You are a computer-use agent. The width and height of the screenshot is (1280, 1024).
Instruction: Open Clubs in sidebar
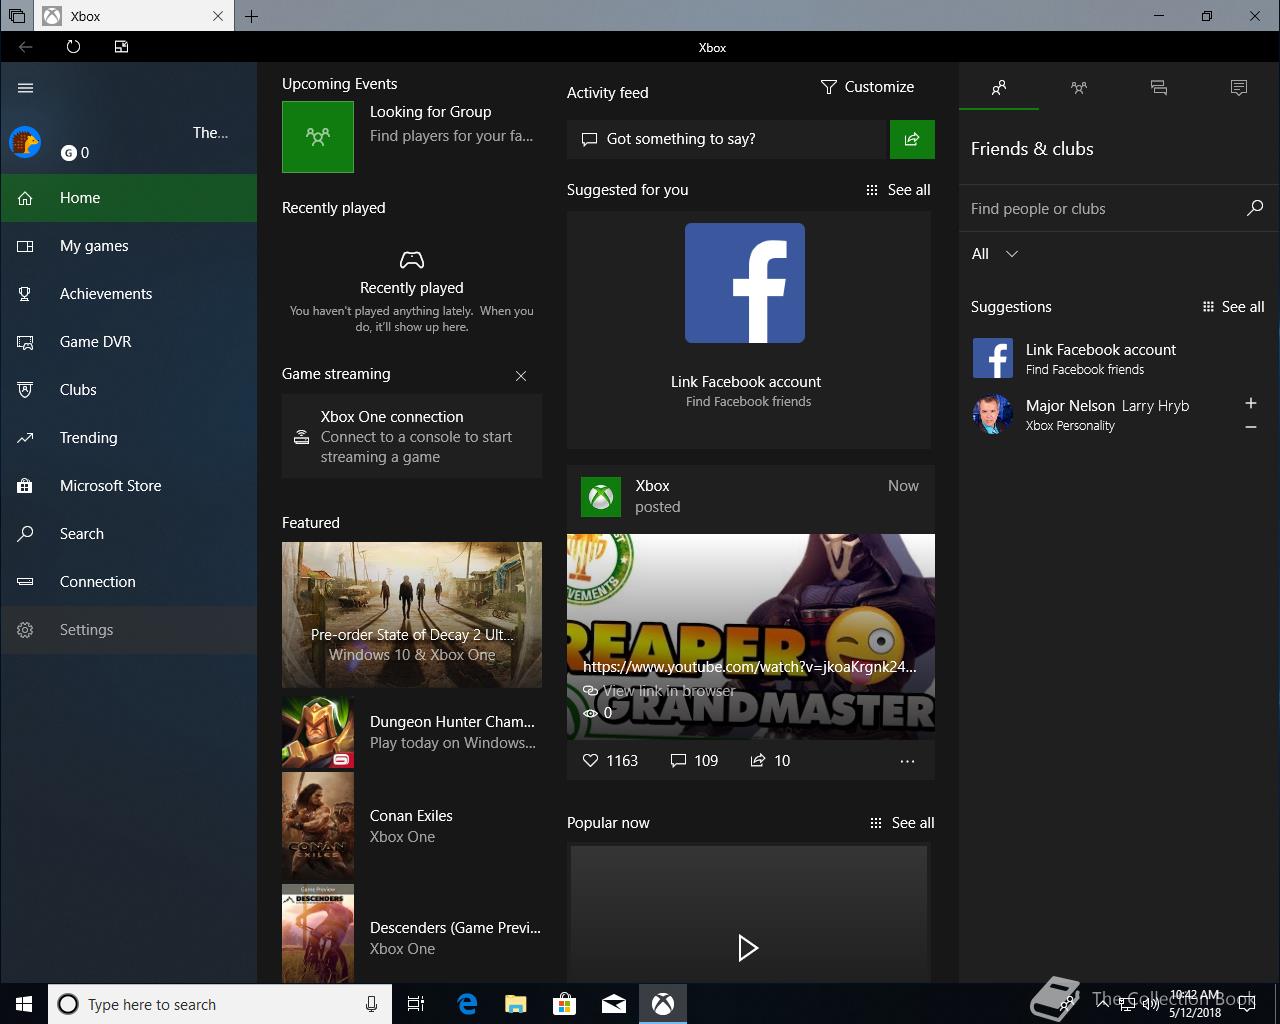pos(128,390)
